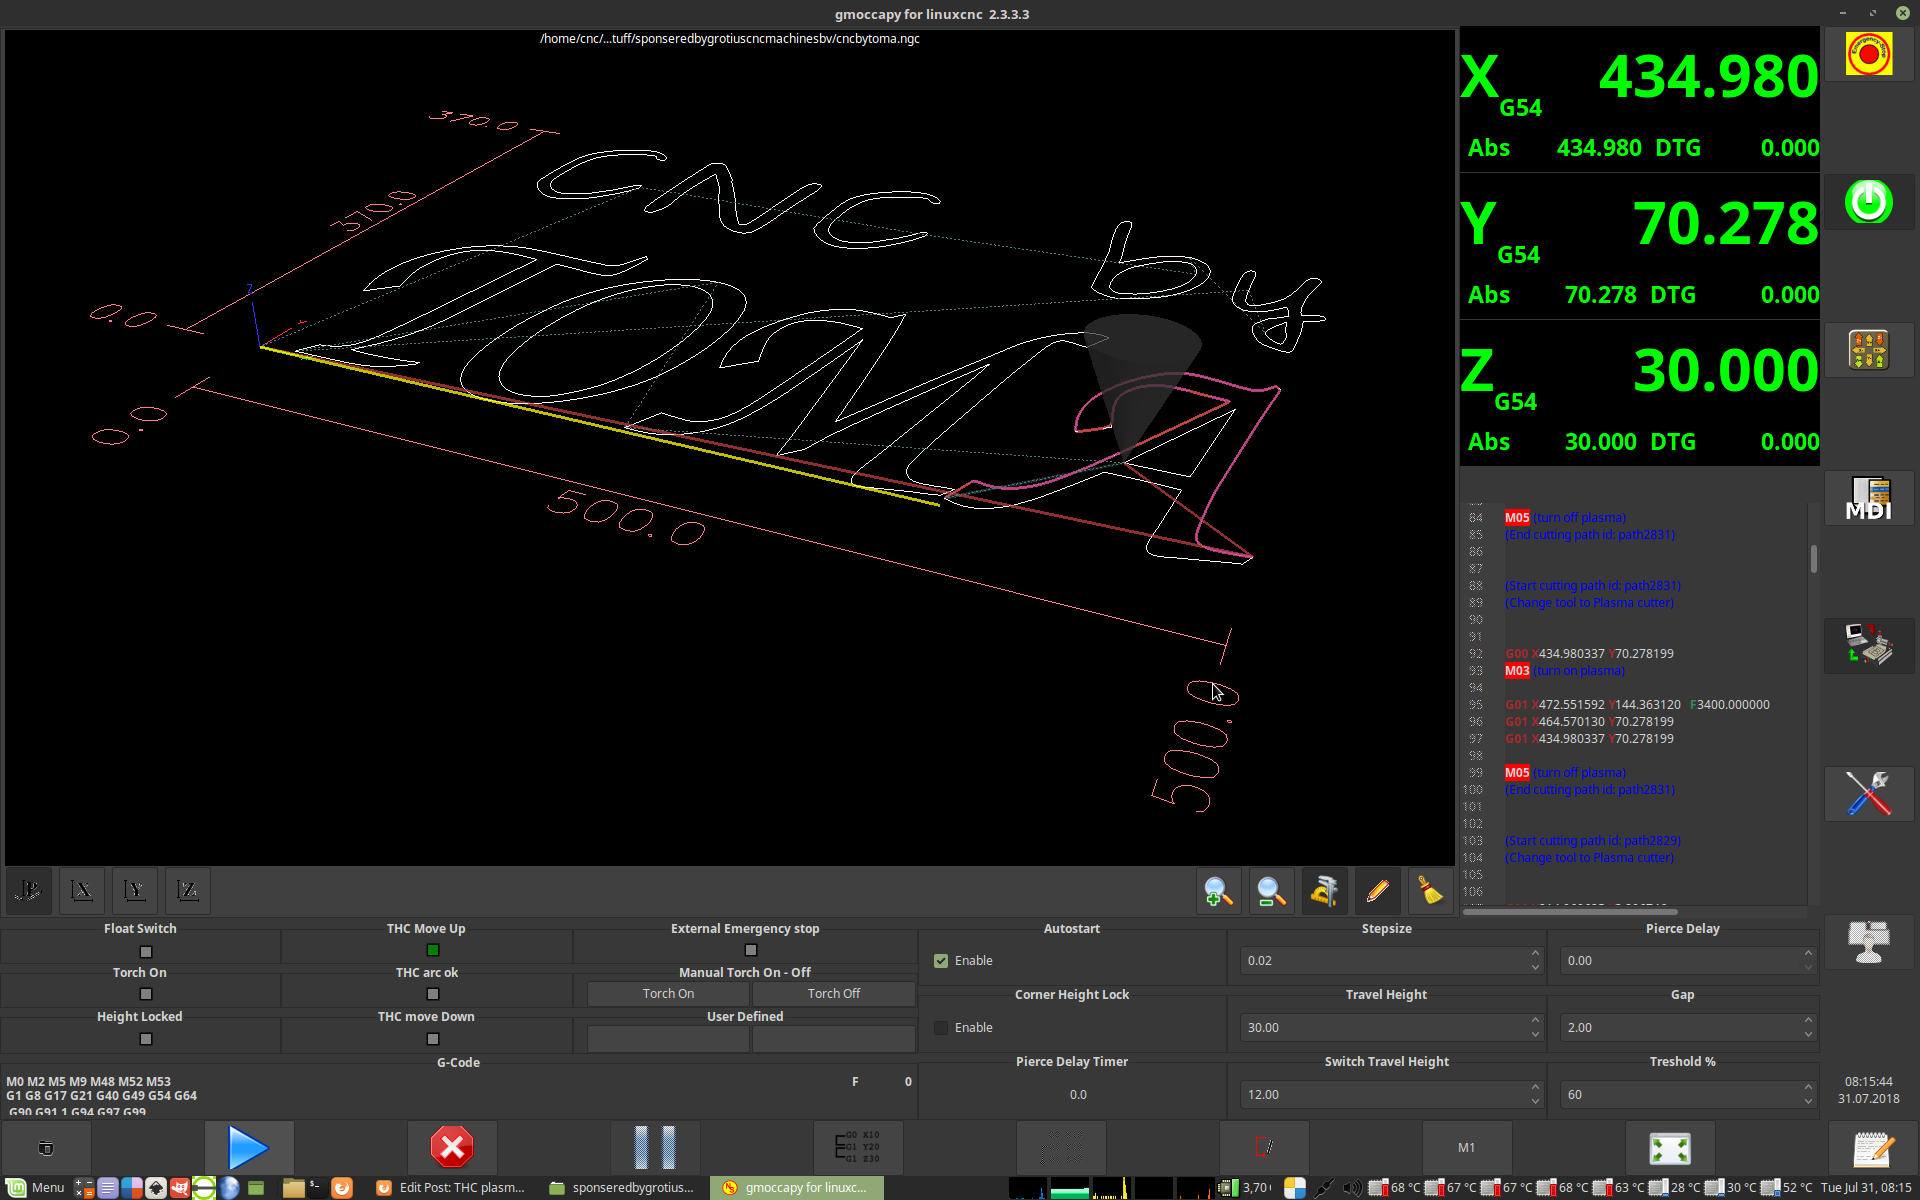
Task: Decrease the Treshold % value
Action: (x=1808, y=1101)
